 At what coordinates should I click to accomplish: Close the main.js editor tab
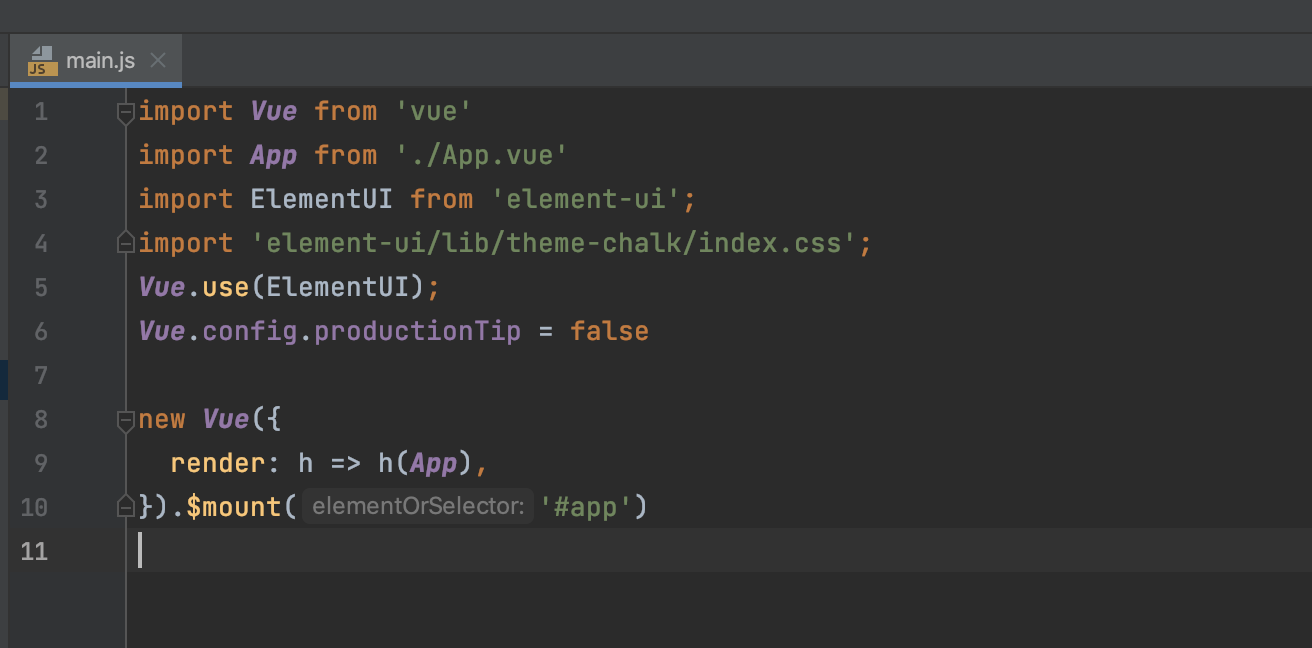157,61
